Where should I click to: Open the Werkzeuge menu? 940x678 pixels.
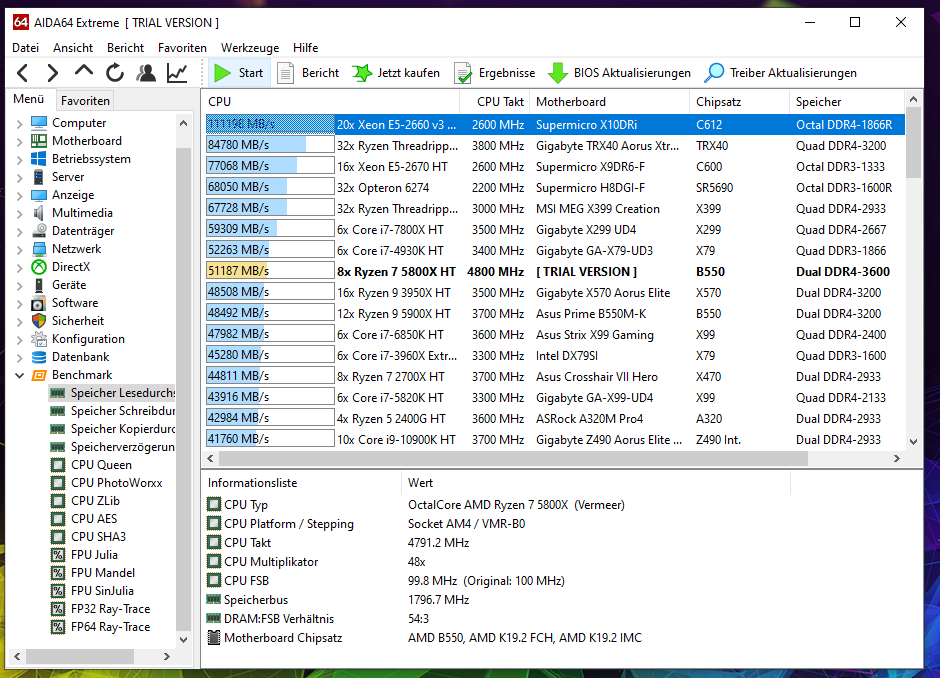click(250, 48)
